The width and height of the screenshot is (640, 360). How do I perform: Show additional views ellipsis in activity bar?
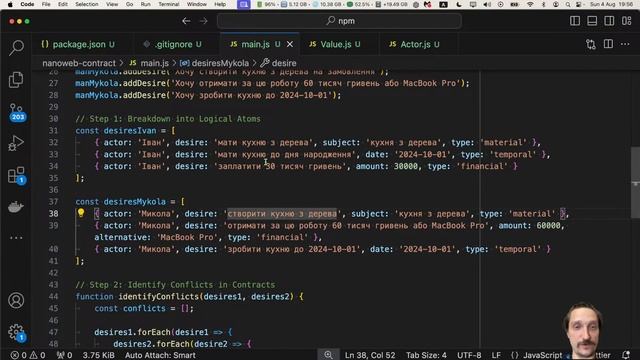click(x=16, y=238)
